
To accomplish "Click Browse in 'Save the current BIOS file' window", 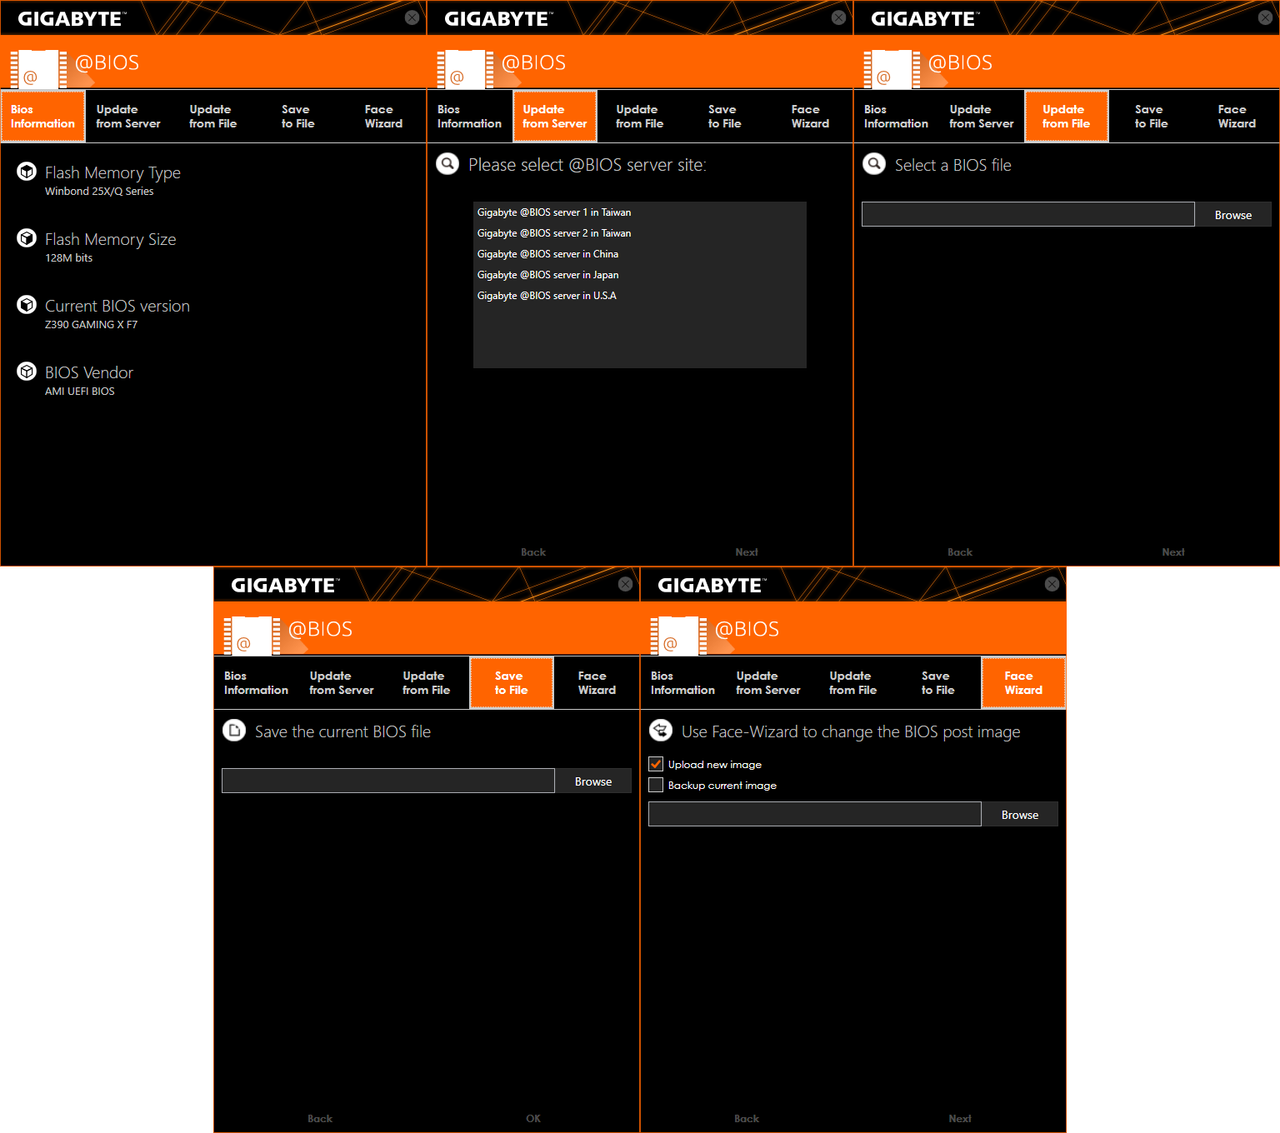I will (x=593, y=781).
